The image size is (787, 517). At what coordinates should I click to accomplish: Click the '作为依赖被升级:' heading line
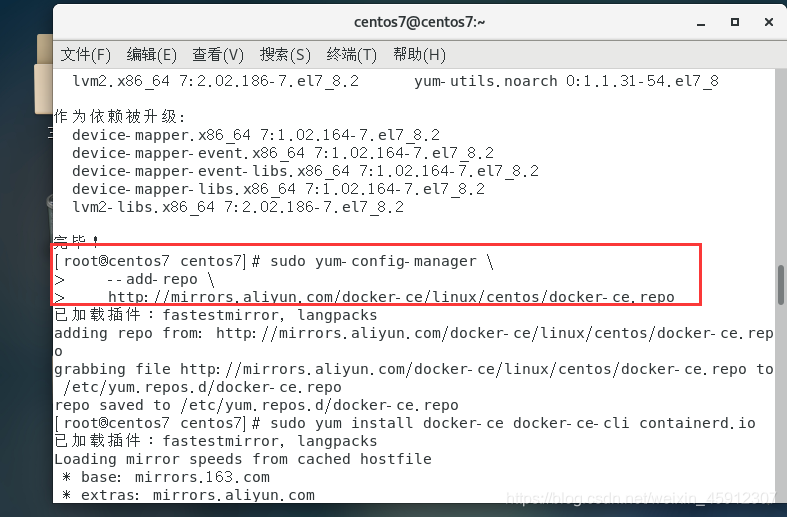pos(119,117)
